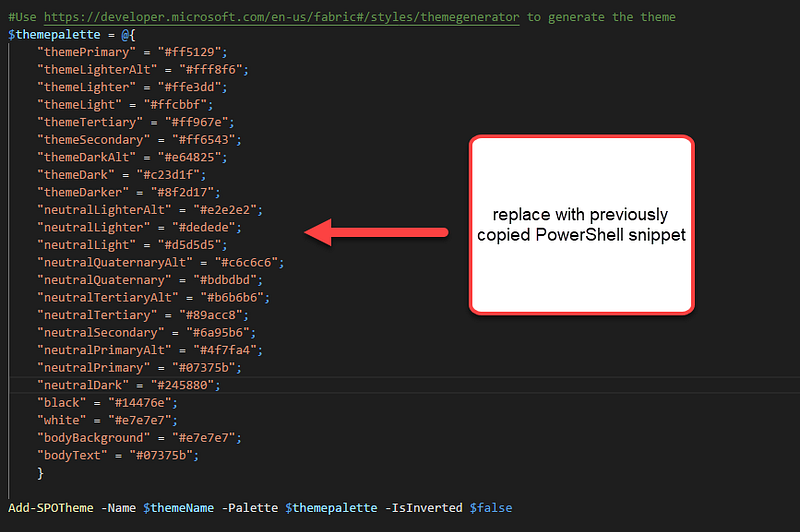This screenshot has width=800, height=532.
Task: Click the "#ffe3dd" value
Action: [x=189, y=87]
